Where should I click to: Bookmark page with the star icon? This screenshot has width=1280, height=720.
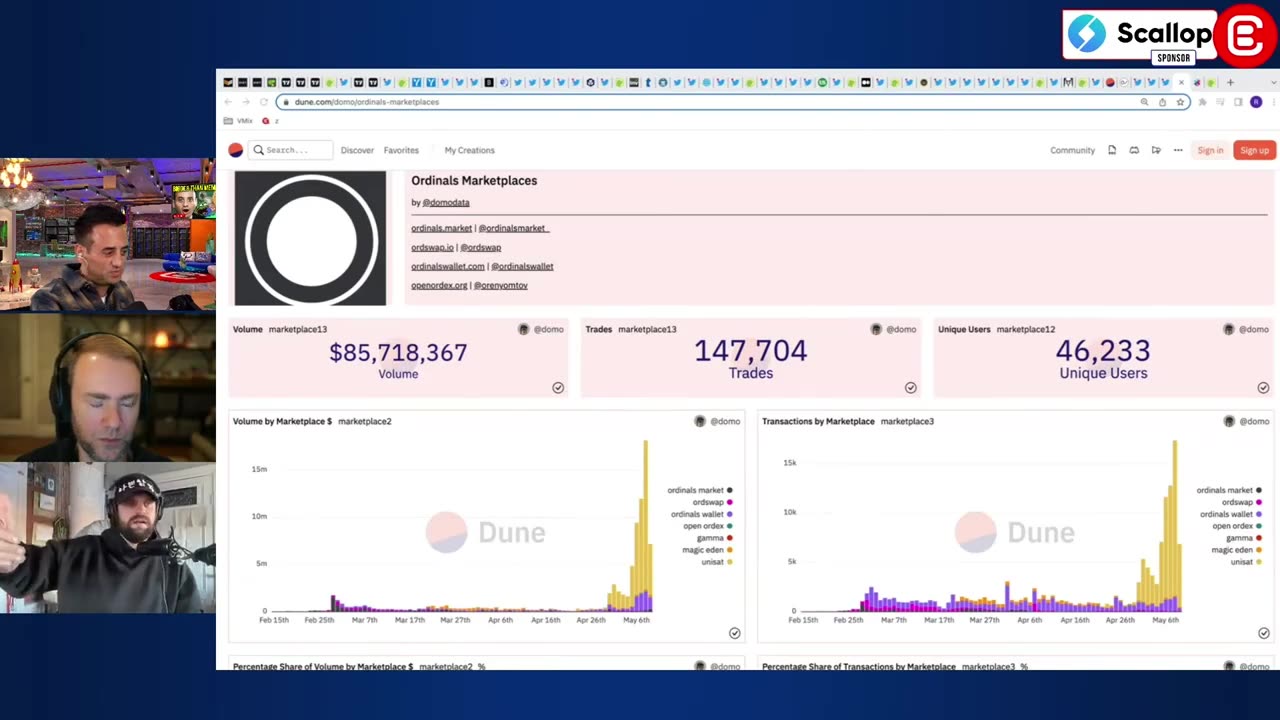pyautogui.click(x=1180, y=102)
